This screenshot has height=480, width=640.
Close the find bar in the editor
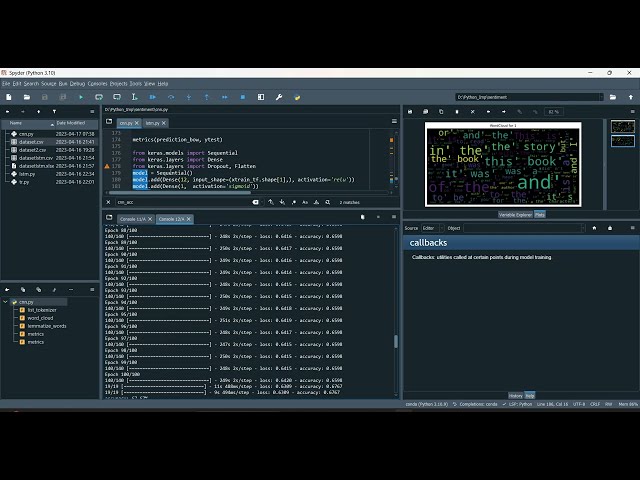108,202
